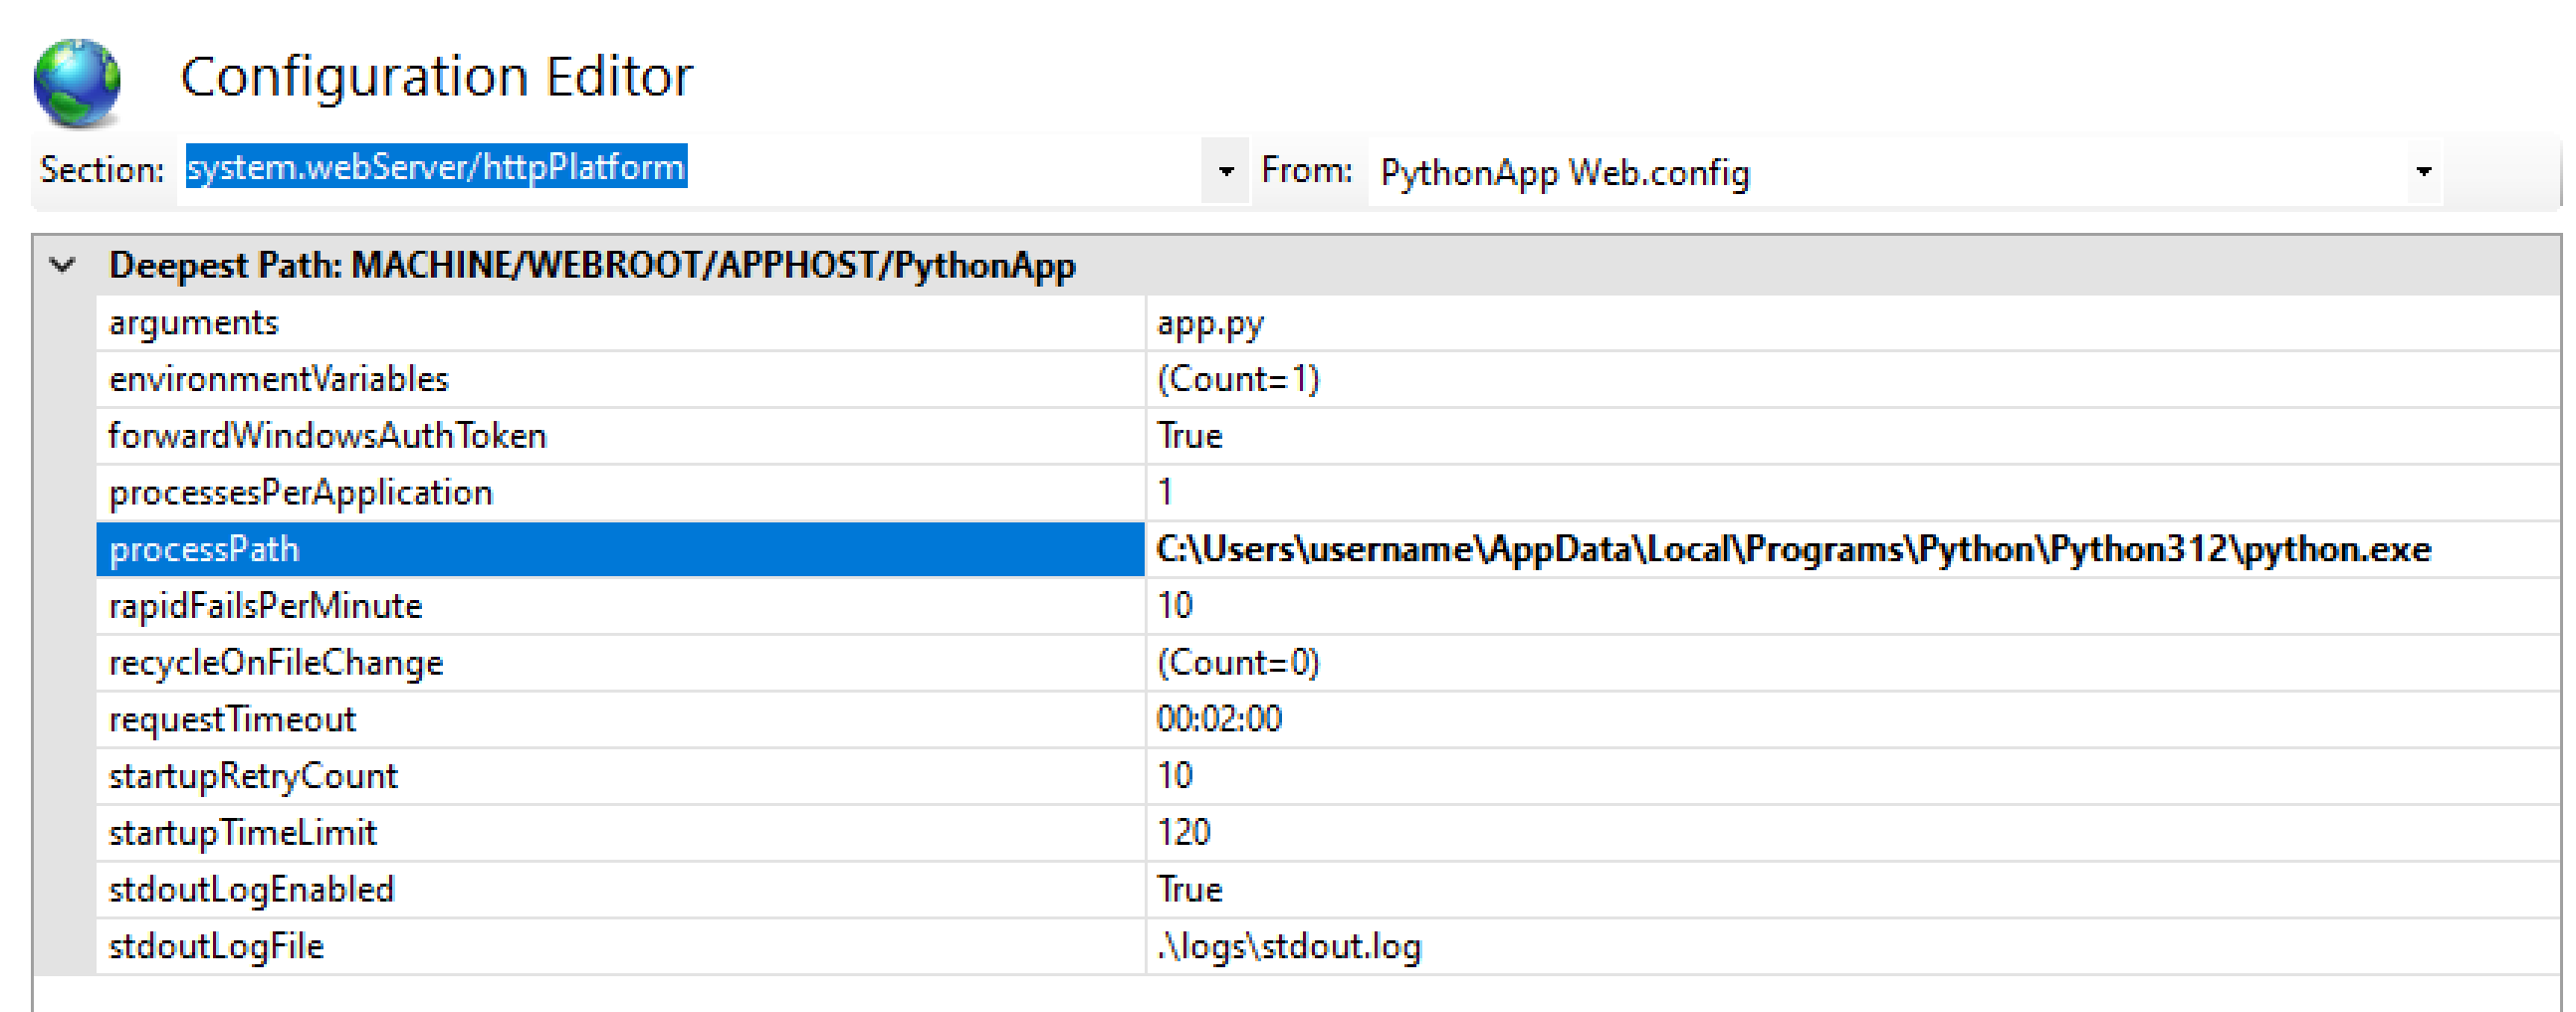Open the Section dropdown arrow

pyautogui.click(x=1225, y=171)
